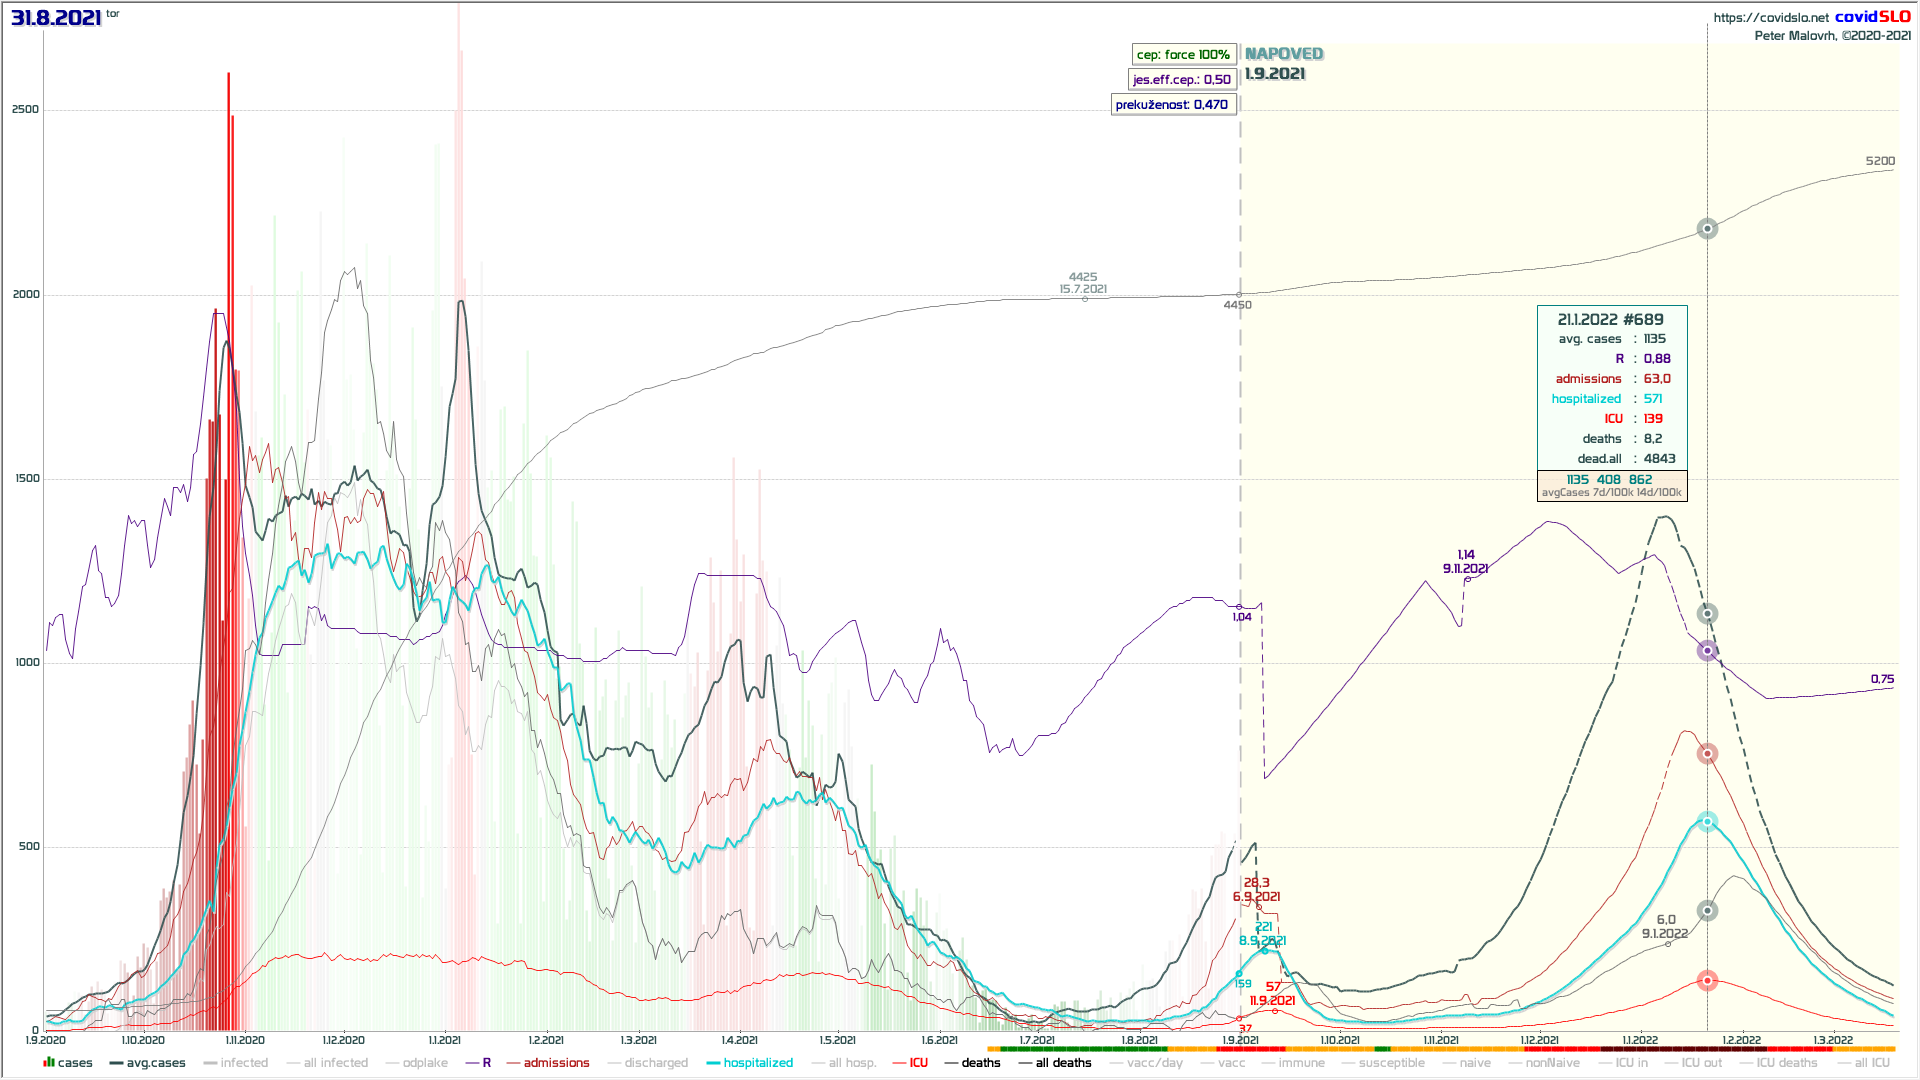Click the gray marker on avg.cases forecast
1920x1080 pixels.
pos(1707,614)
